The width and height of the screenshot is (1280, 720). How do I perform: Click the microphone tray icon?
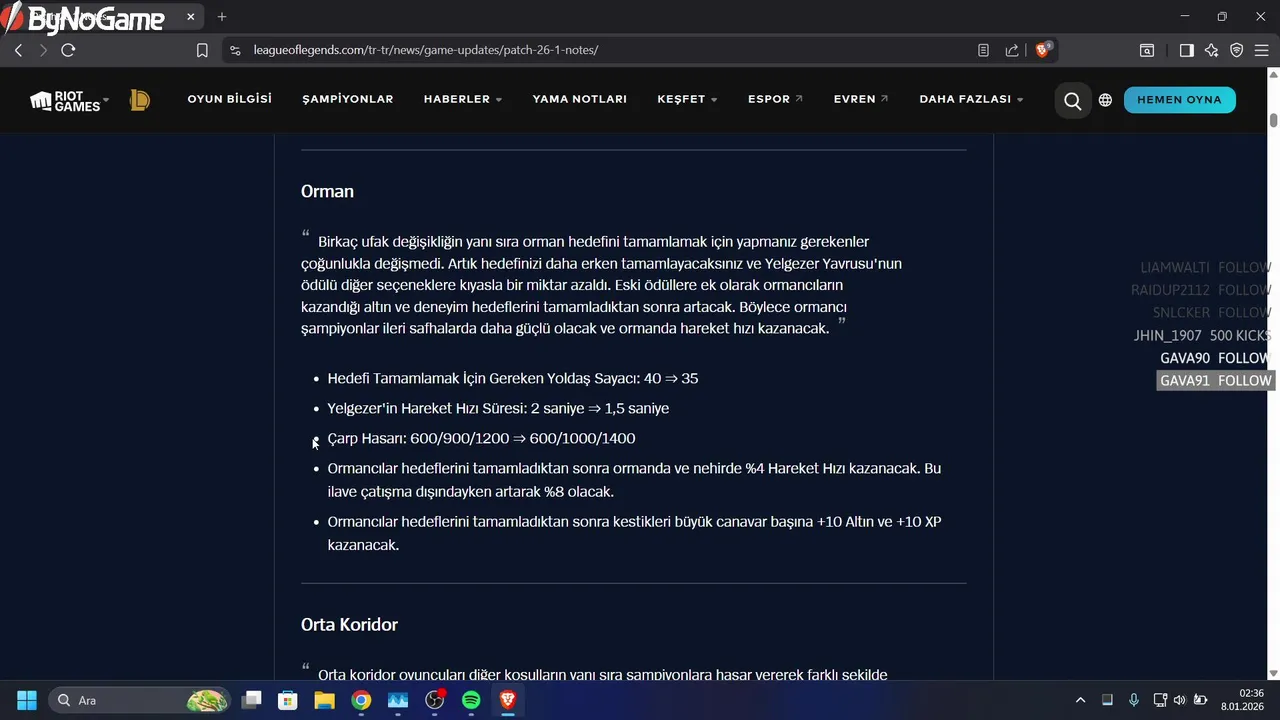pyautogui.click(x=1133, y=700)
